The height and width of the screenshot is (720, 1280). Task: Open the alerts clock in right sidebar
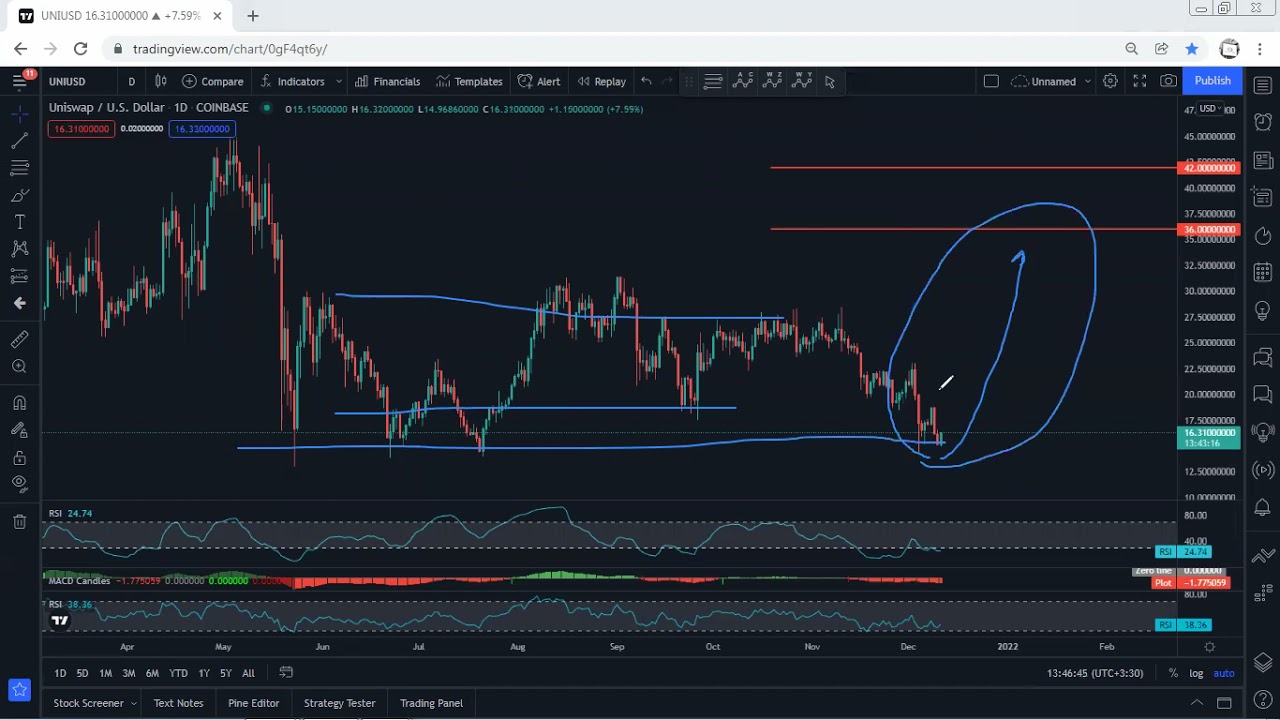pos(1262,121)
